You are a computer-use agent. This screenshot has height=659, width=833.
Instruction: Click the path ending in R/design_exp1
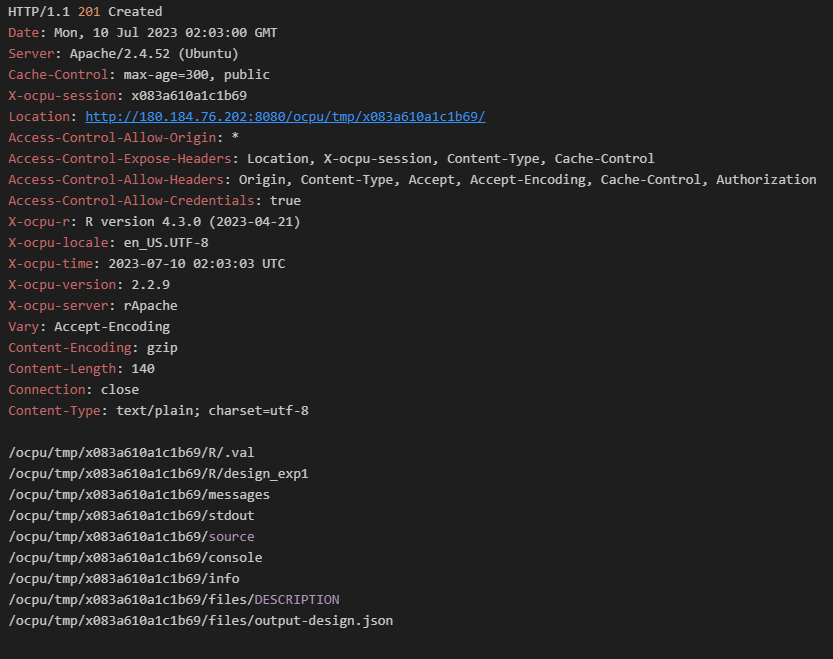point(158,474)
